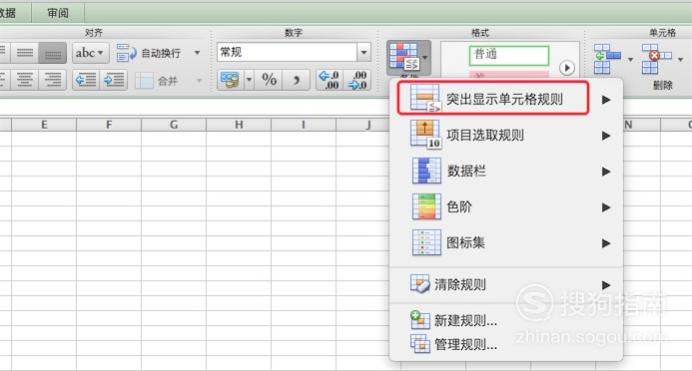
Task: Expand the cell styles gallery arrow
Action: [x=567, y=68]
